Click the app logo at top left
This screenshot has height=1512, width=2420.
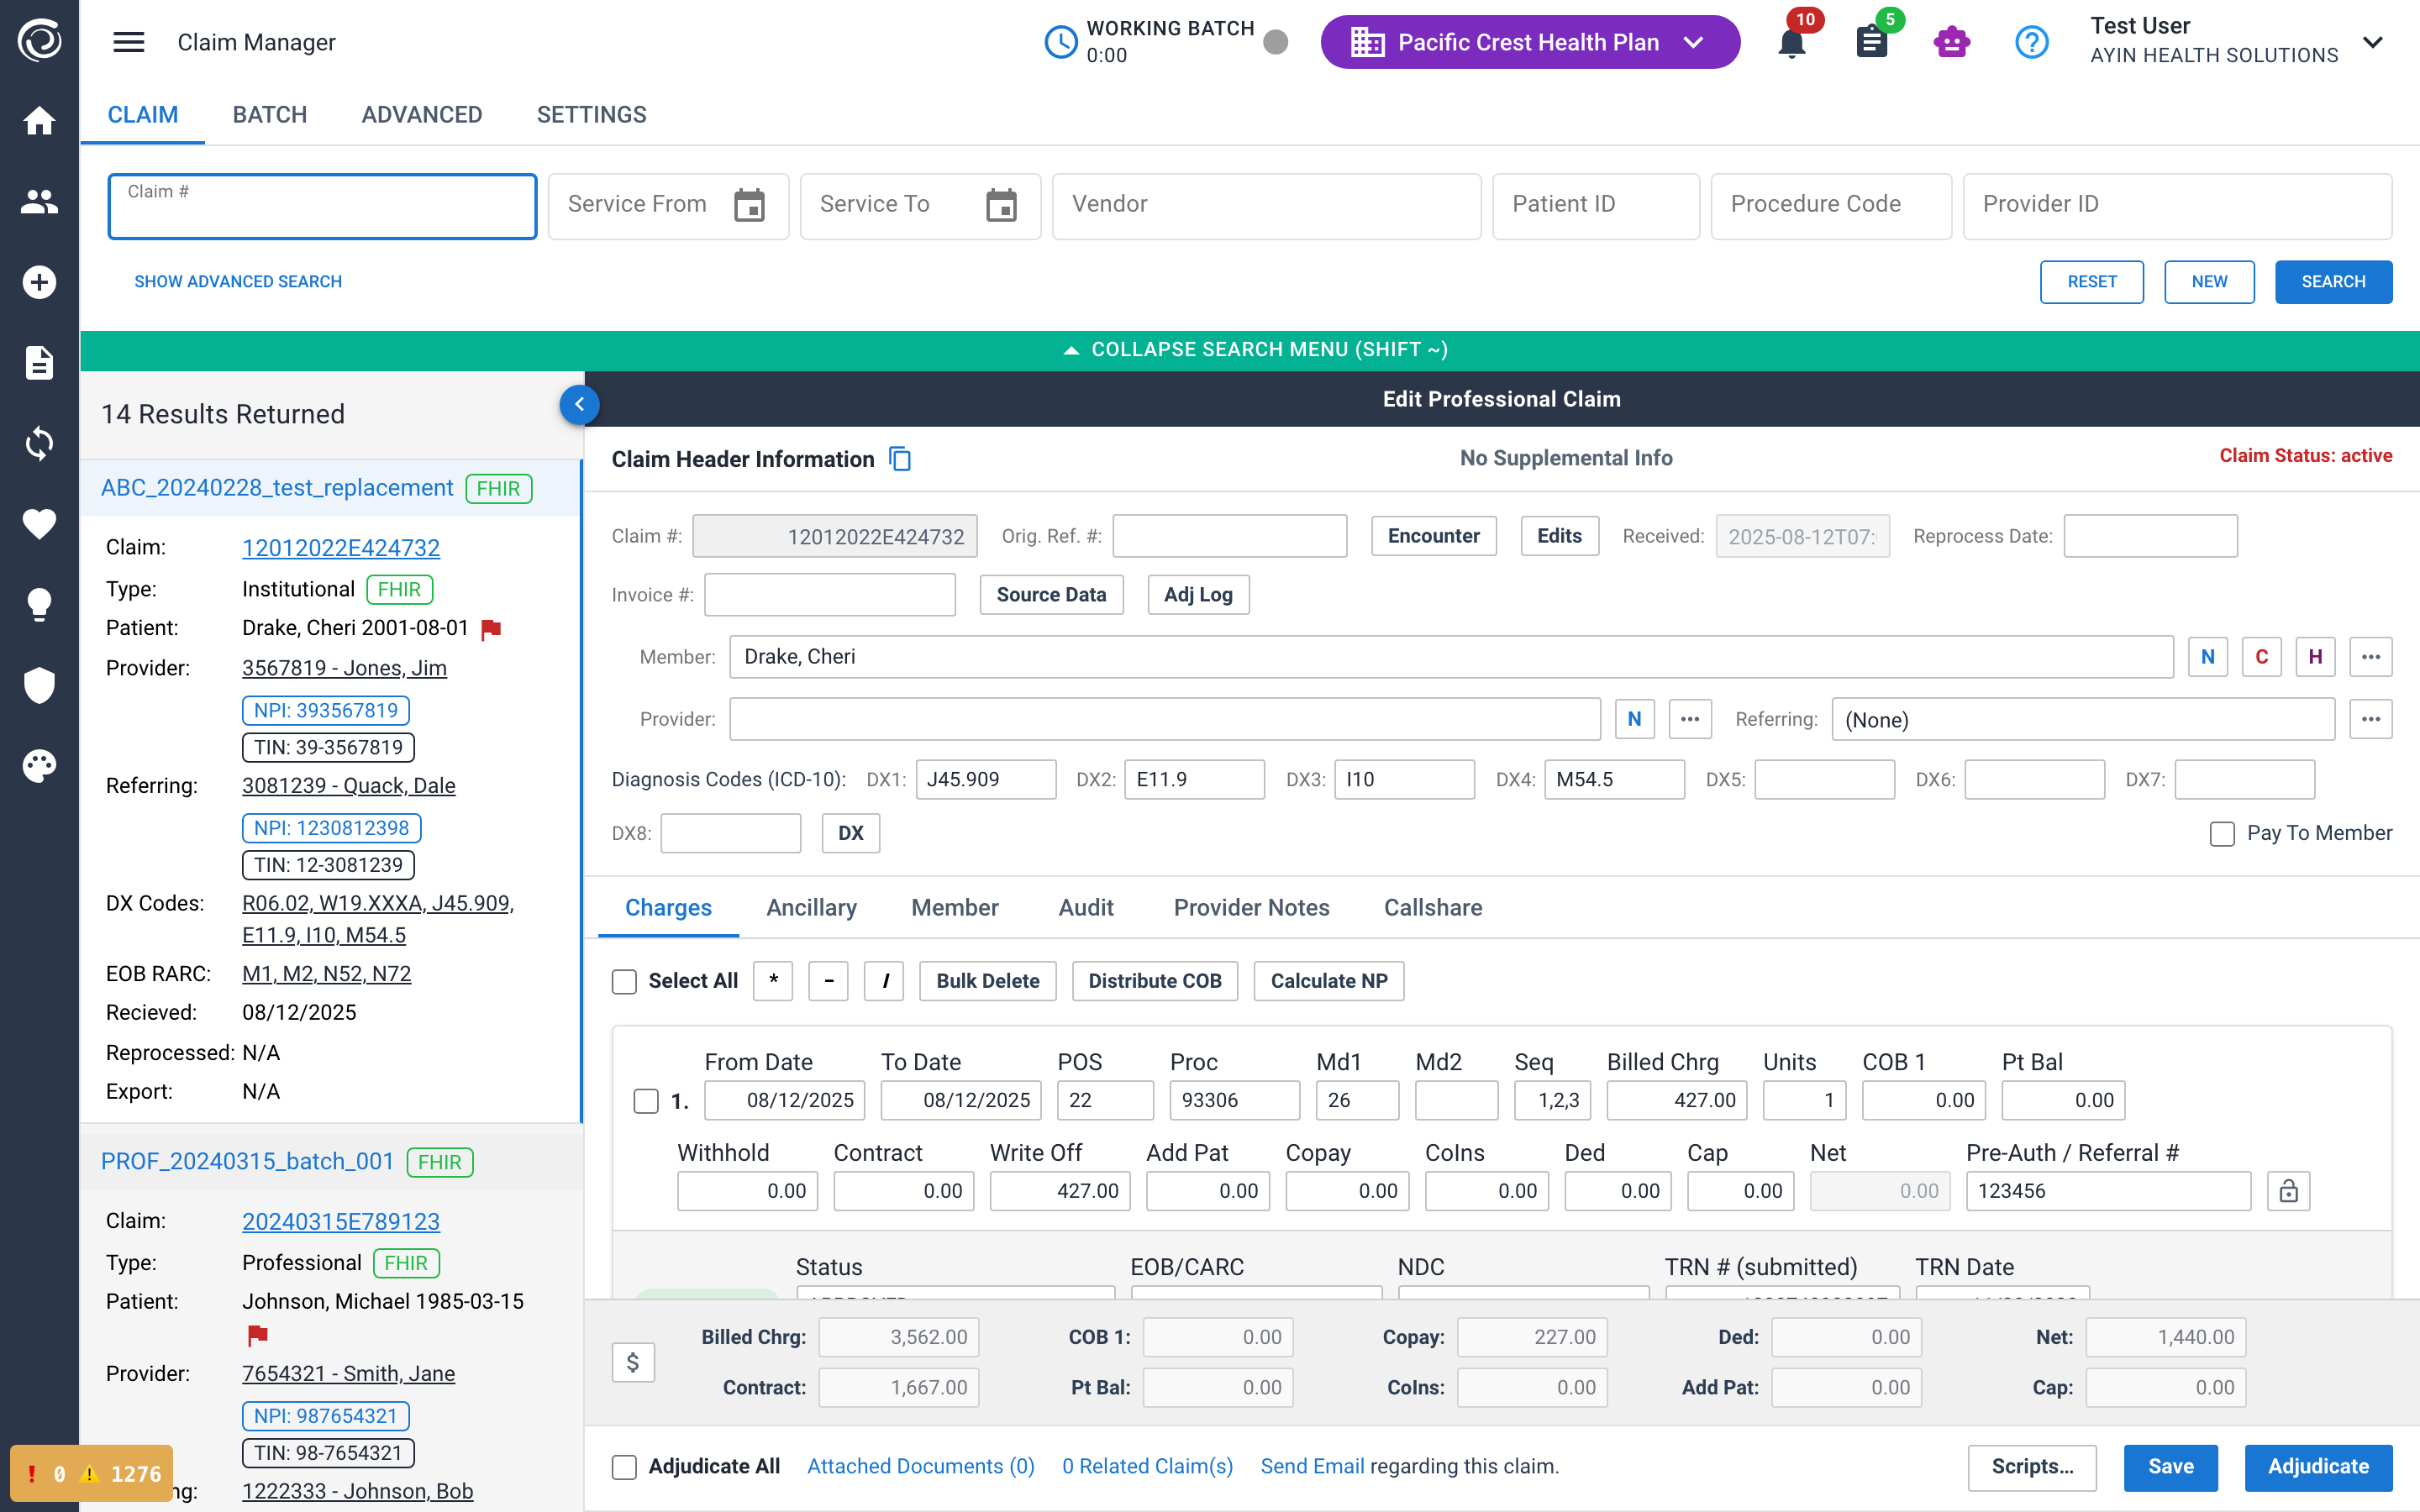(39, 40)
